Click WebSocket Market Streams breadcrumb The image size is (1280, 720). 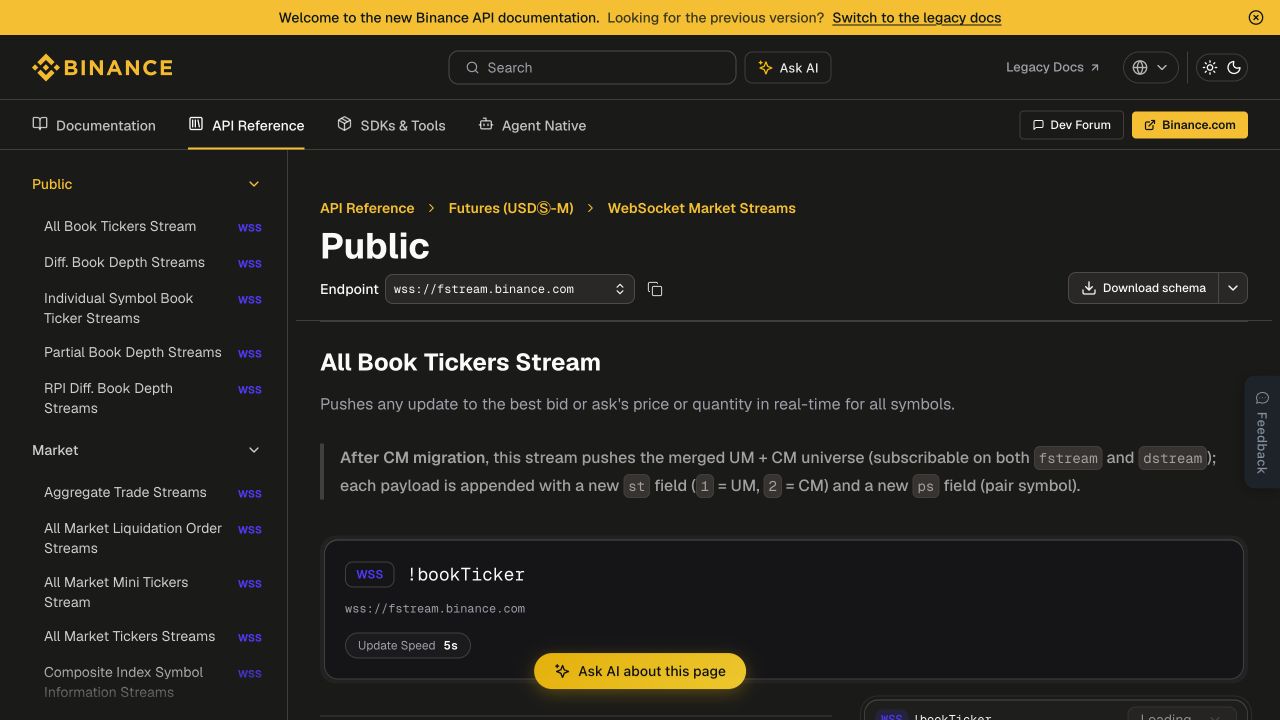click(702, 208)
